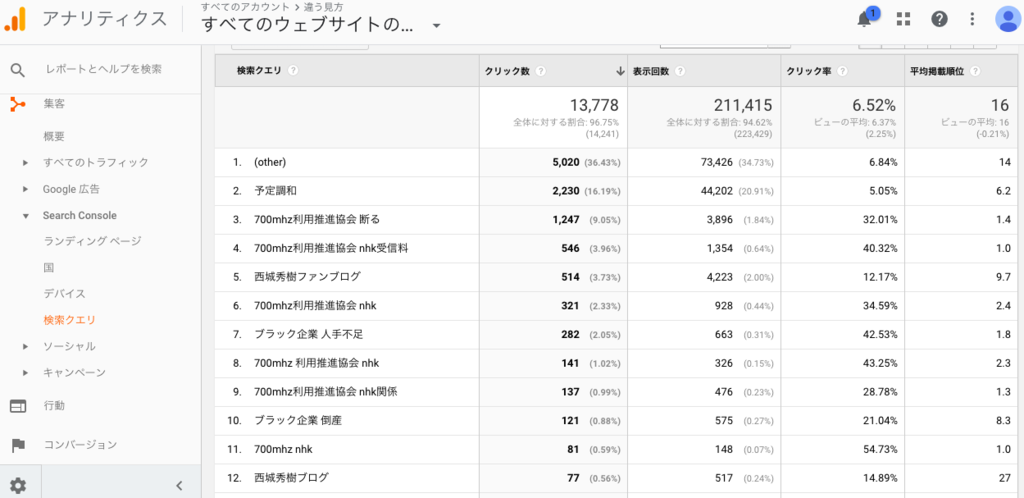The height and width of the screenshot is (498, 1024).
Task: Click the help icon beside クリック数 header
Action: click(541, 71)
